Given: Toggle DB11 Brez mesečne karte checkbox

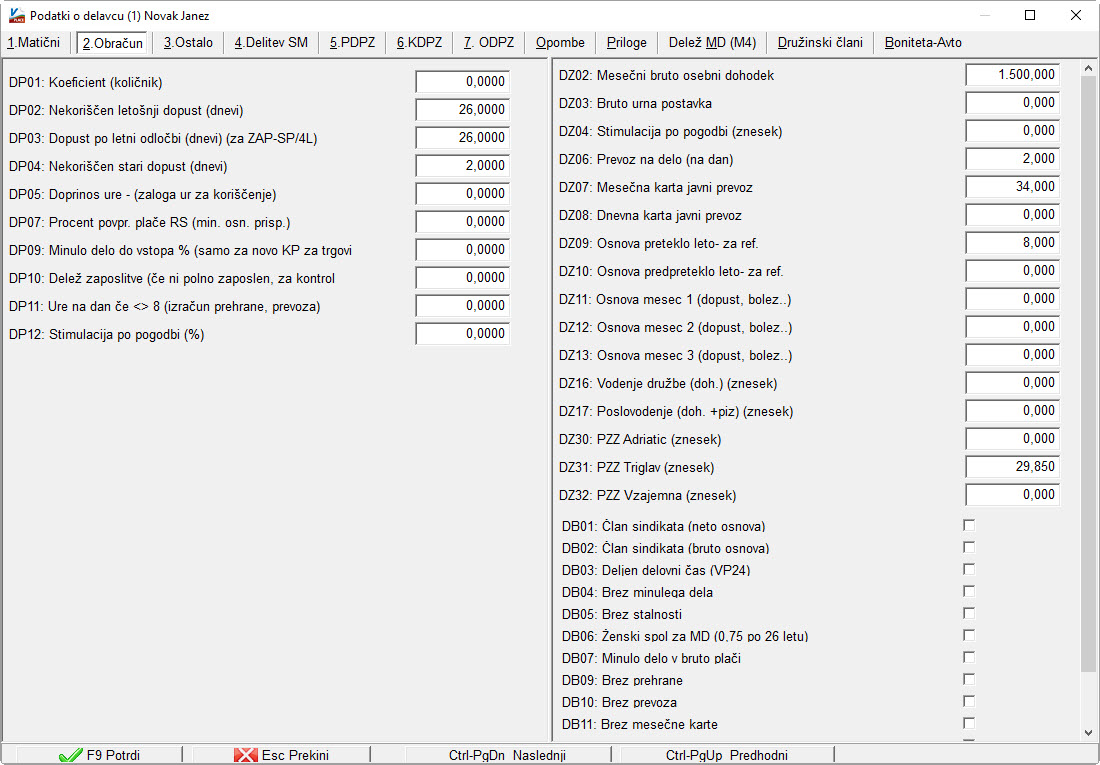Looking at the screenshot, I should click(x=969, y=723).
